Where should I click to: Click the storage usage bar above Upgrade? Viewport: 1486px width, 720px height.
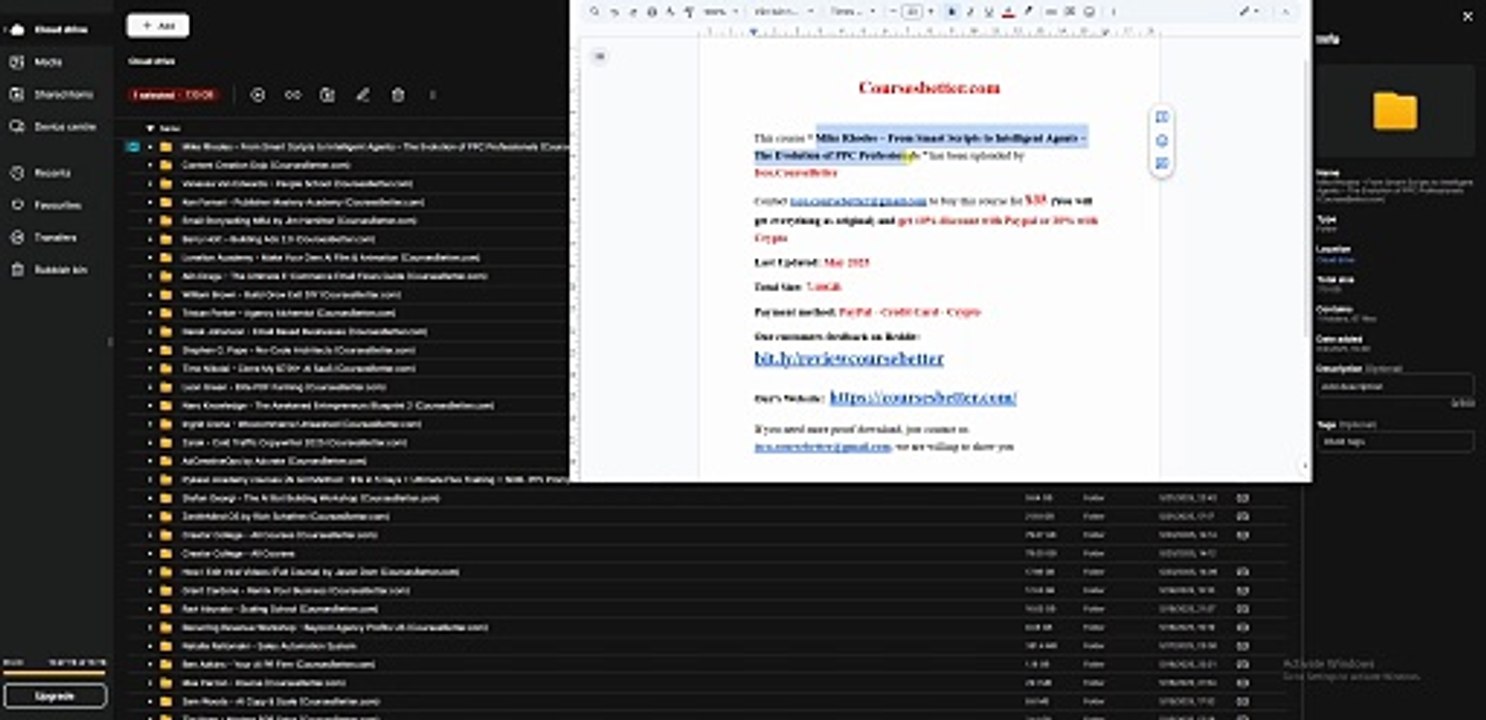54,673
